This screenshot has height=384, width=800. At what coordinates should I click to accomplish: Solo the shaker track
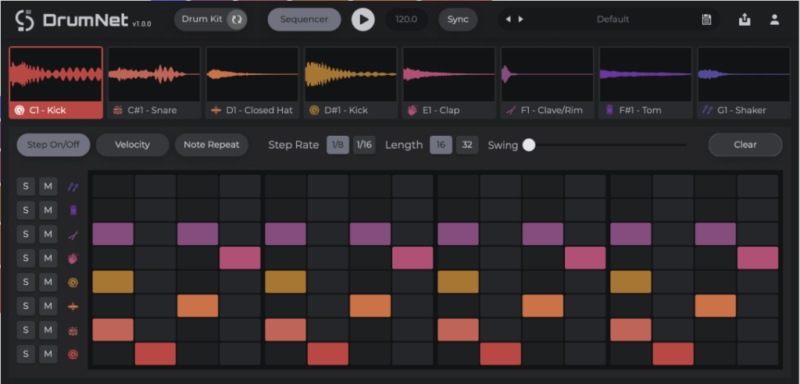tap(26, 187)
